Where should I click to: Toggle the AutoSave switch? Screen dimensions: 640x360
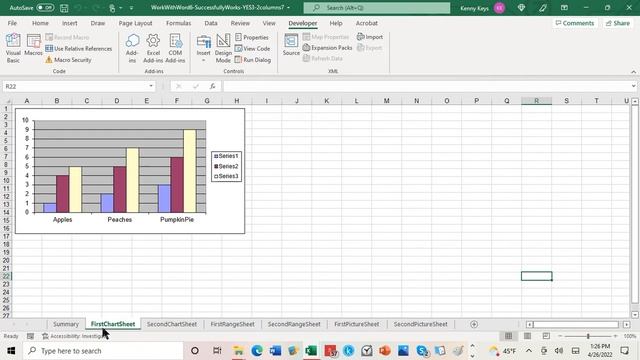tap(45, 8)
